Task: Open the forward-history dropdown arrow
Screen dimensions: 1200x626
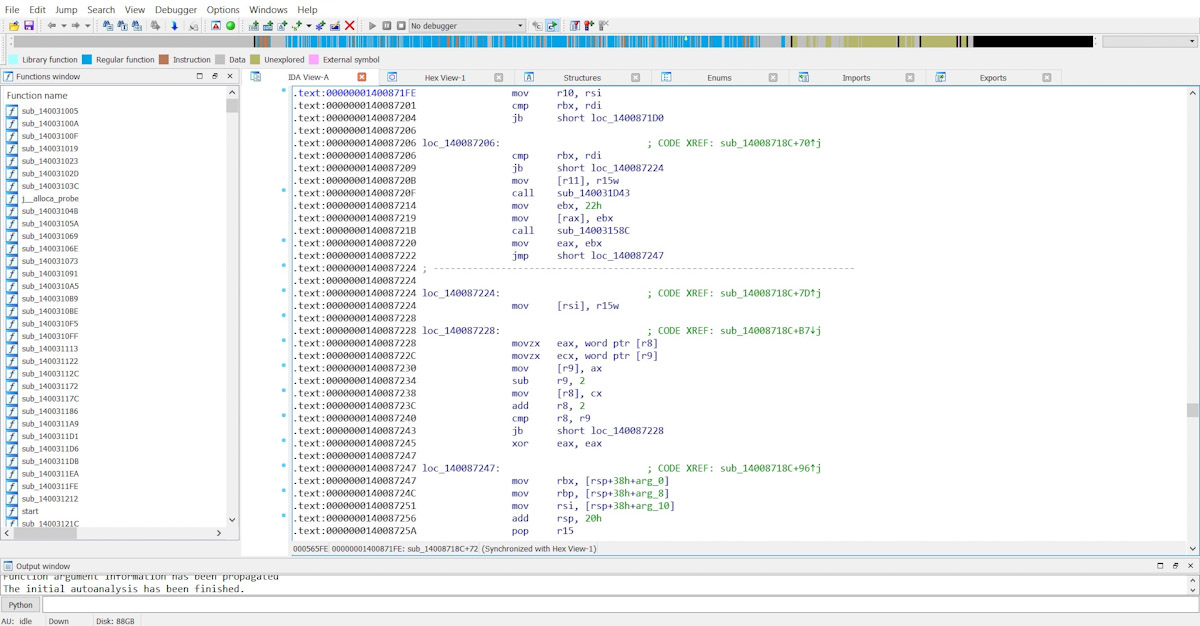Action: click(x=87, y=25)
